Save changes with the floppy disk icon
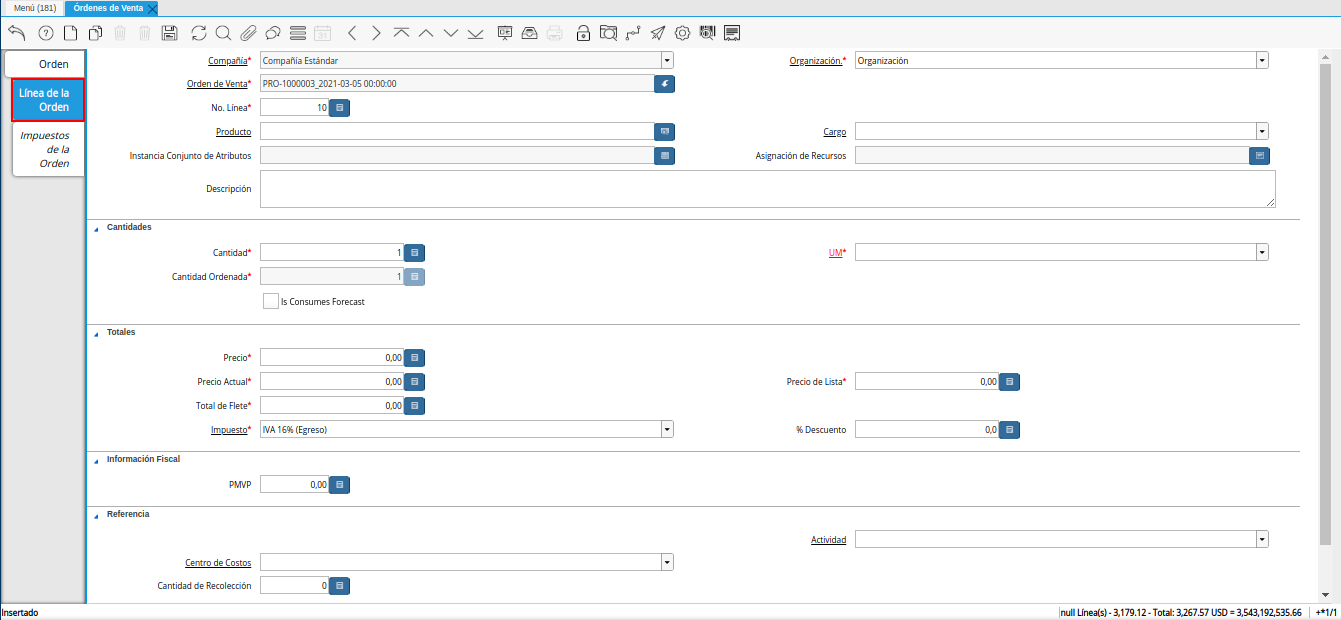 pos(169,33)
